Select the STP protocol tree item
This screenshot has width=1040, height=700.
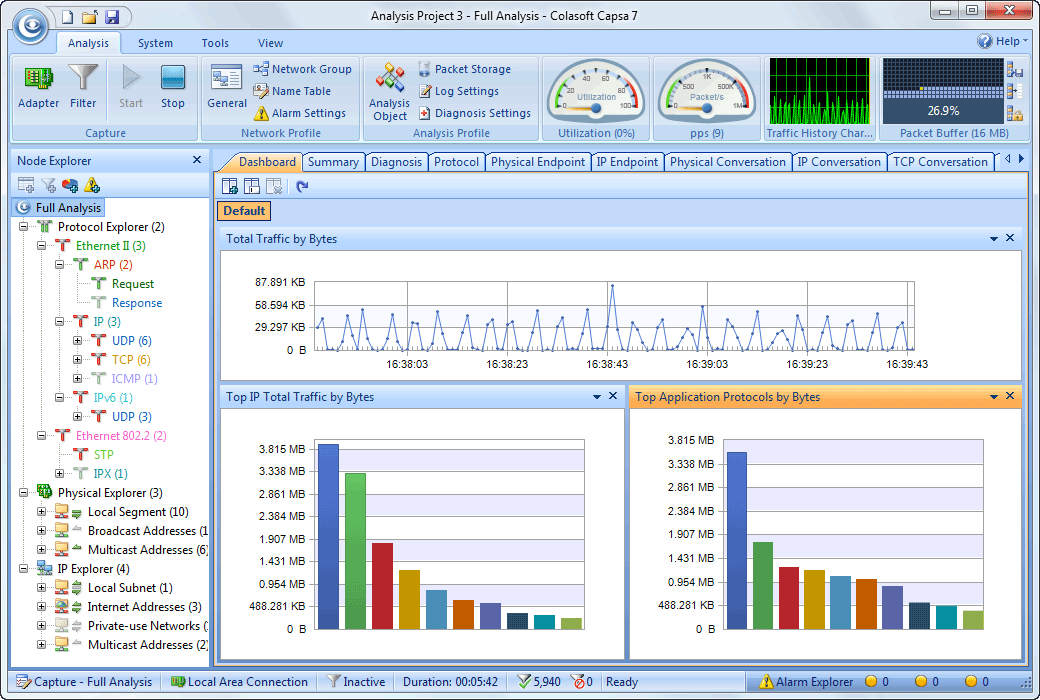pos(103,455)
